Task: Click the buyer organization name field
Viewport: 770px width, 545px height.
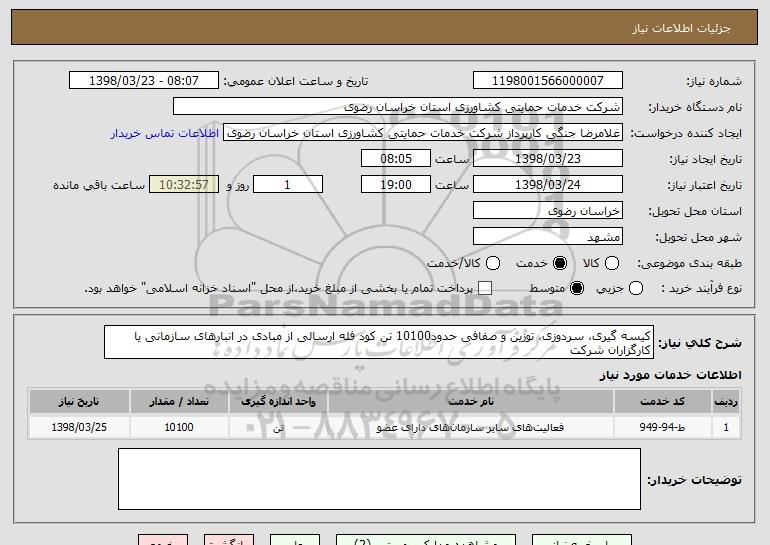Action: (398, 106)
